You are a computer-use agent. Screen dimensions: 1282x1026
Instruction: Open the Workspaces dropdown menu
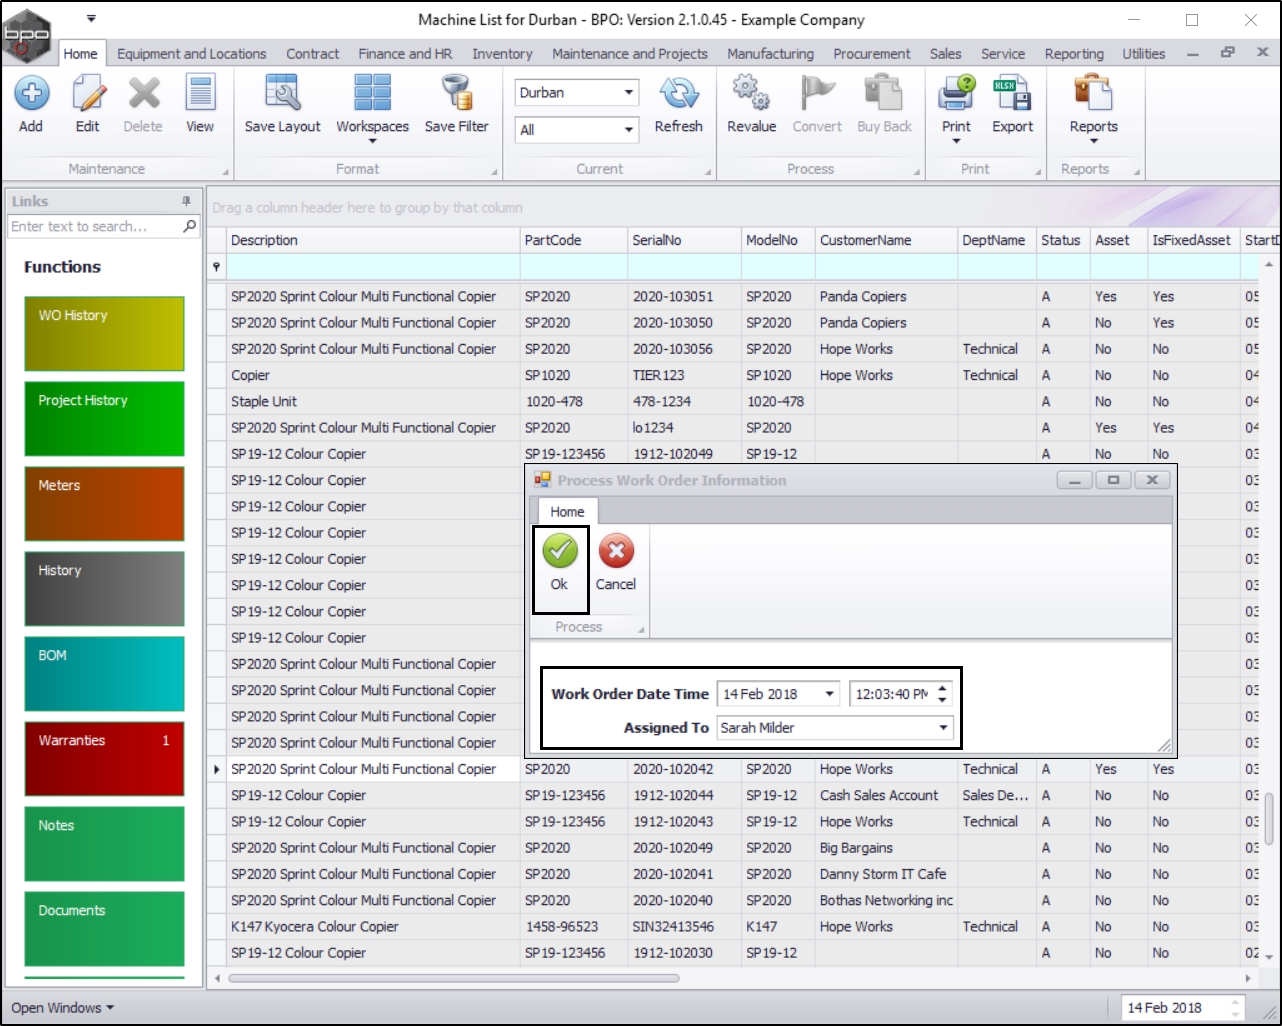coord(372,141)
